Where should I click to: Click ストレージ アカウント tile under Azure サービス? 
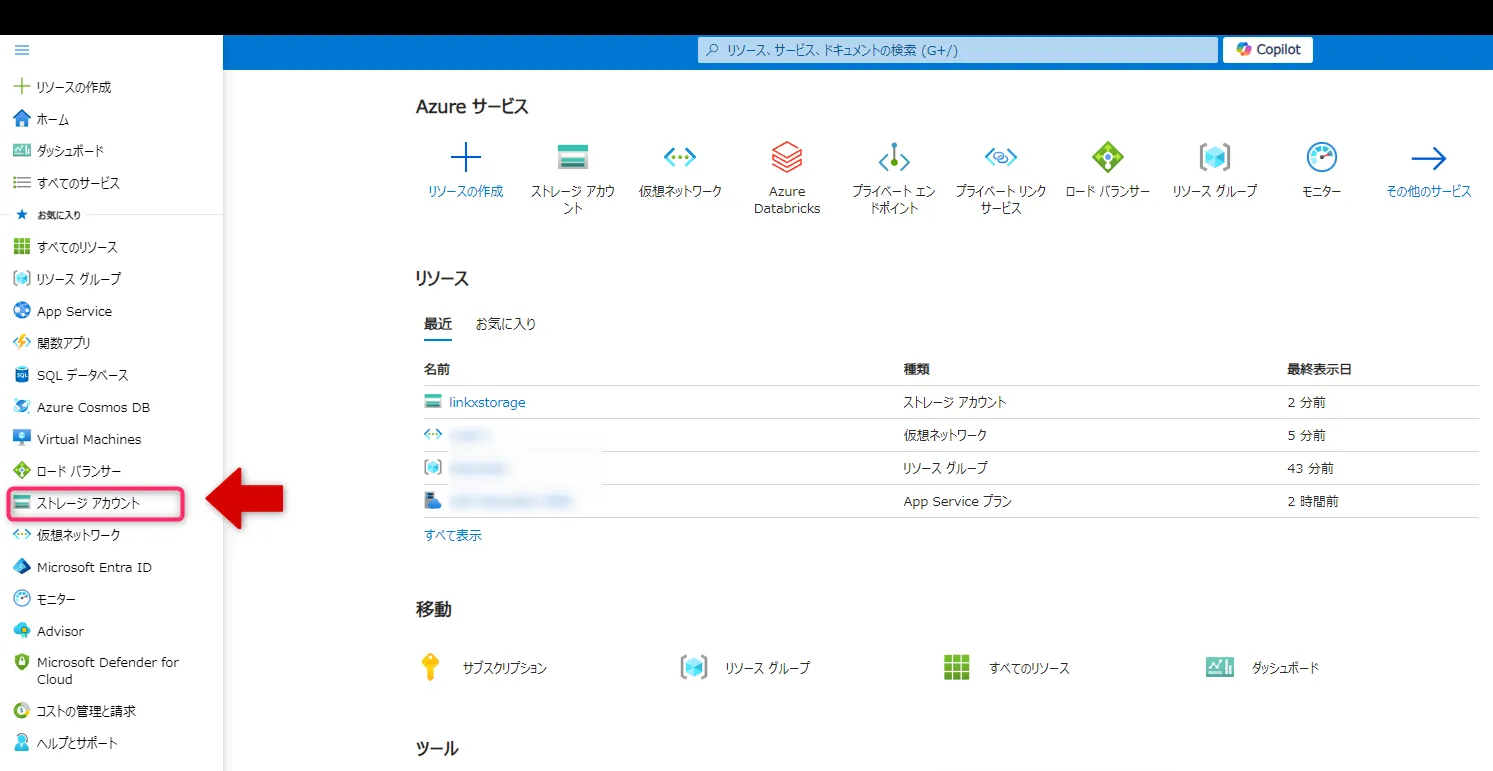(573, 177)
